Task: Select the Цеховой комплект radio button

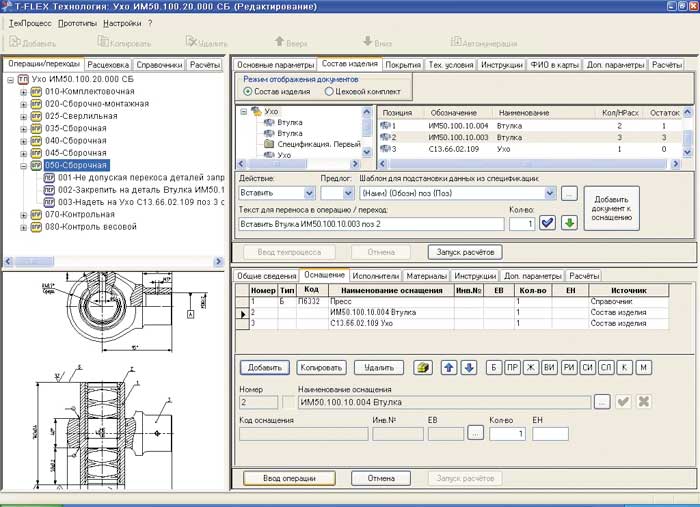Action: click(x=330, y=91)
